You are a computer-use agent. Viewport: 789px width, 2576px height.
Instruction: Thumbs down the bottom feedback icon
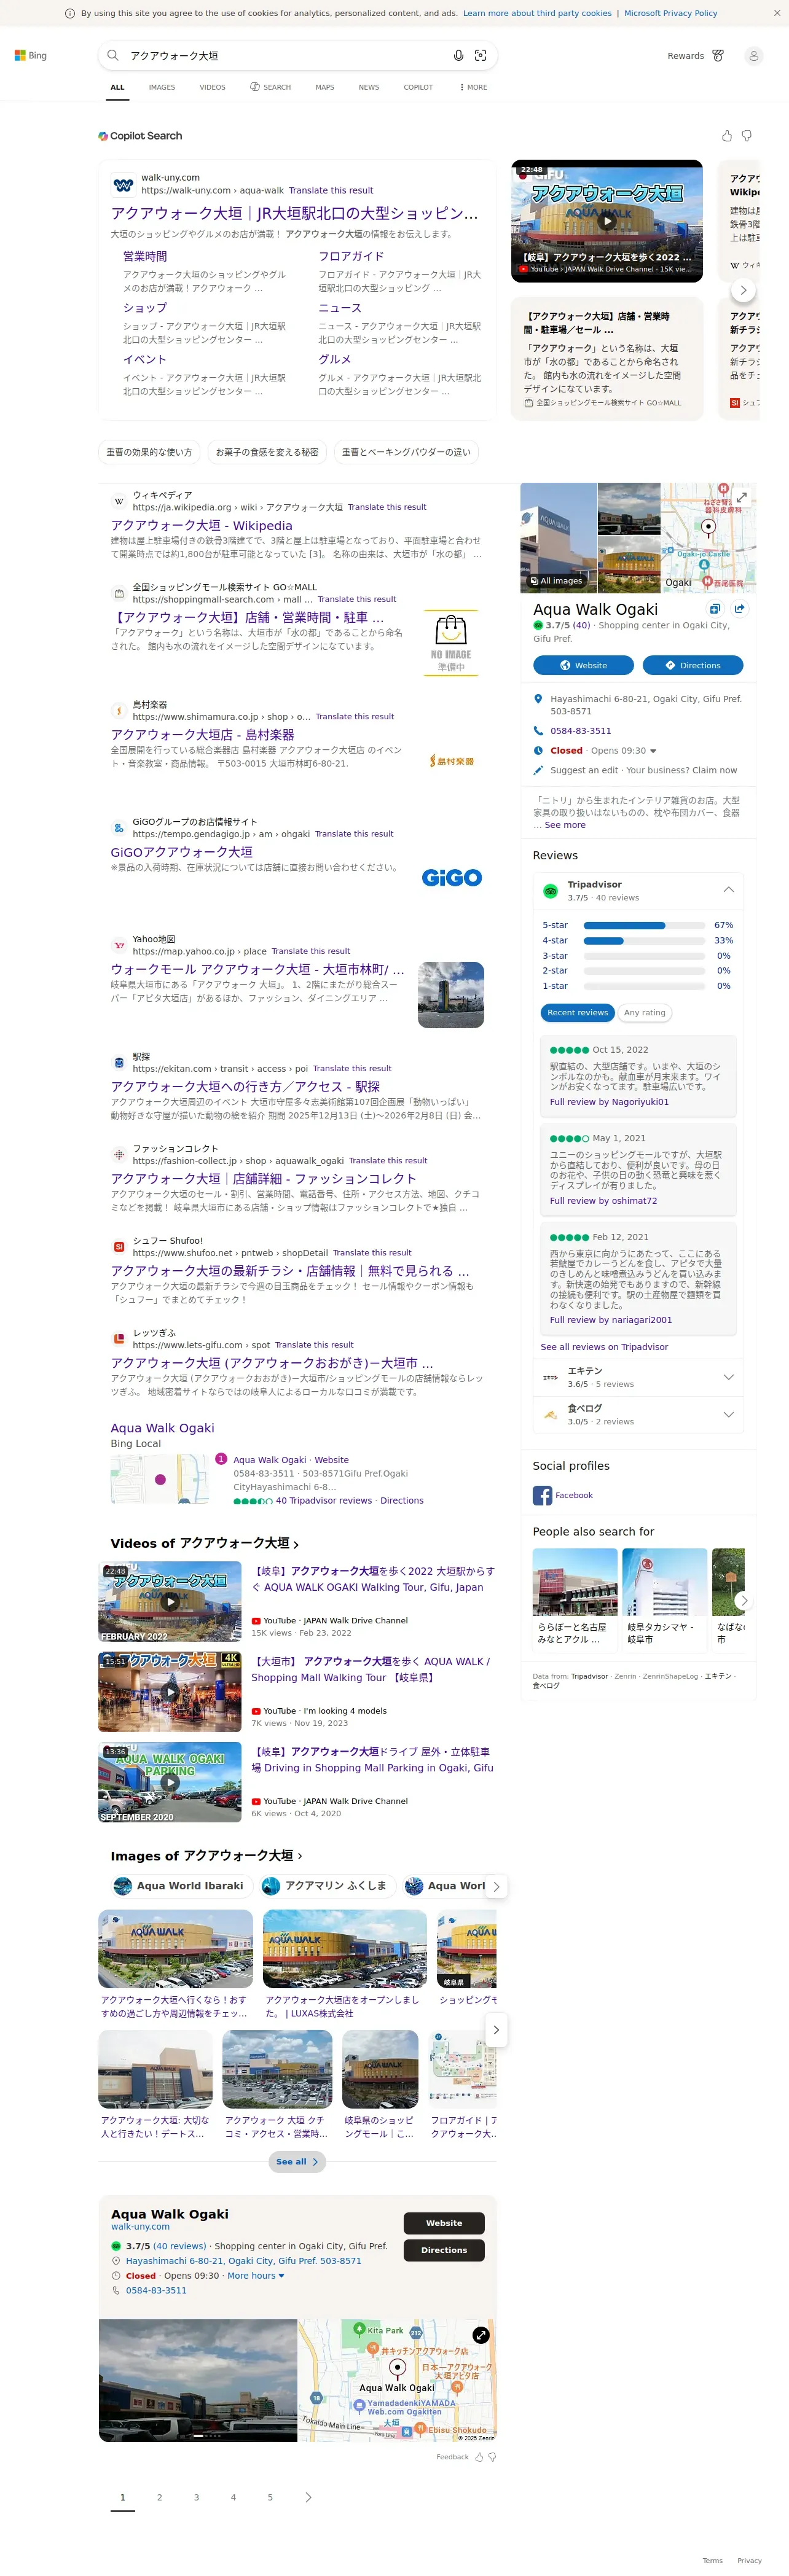[x=492, y=2456]
